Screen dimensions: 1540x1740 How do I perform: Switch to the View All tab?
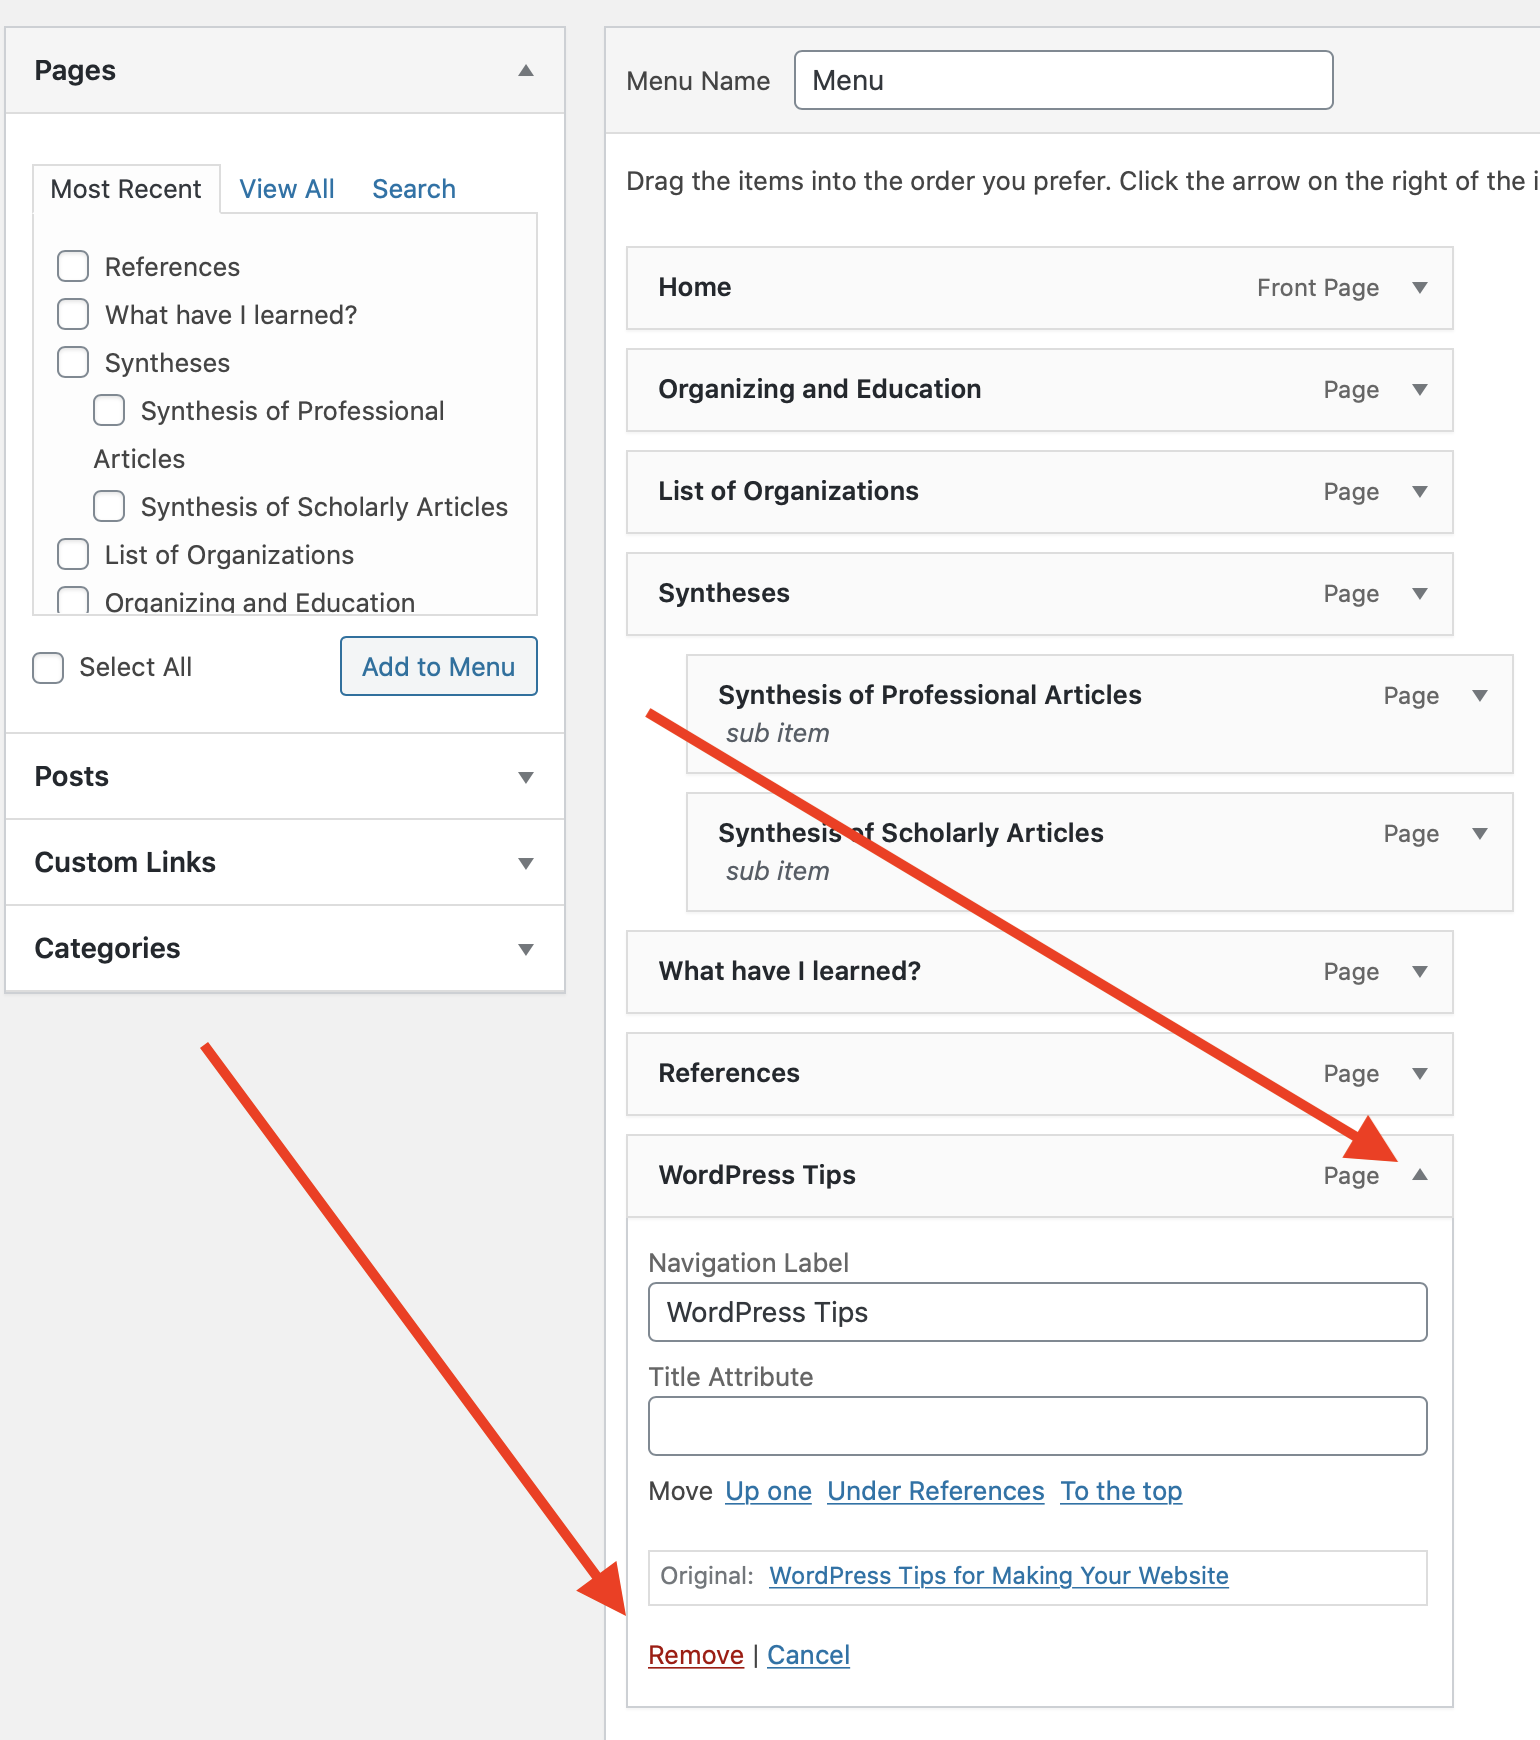[x=287, y=189]
